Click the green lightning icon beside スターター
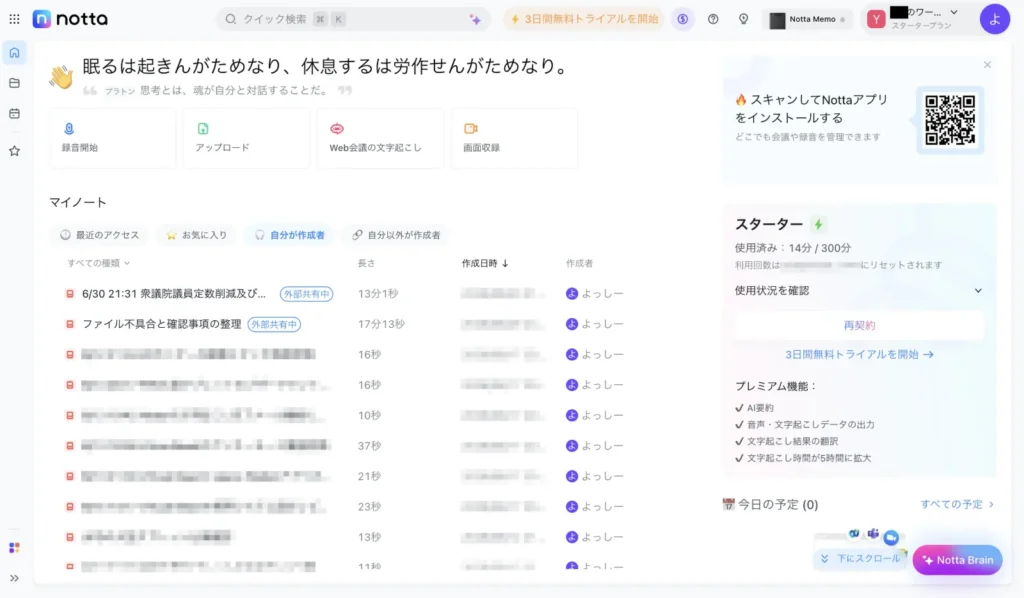1024x598 pixels. pos(818,225)
